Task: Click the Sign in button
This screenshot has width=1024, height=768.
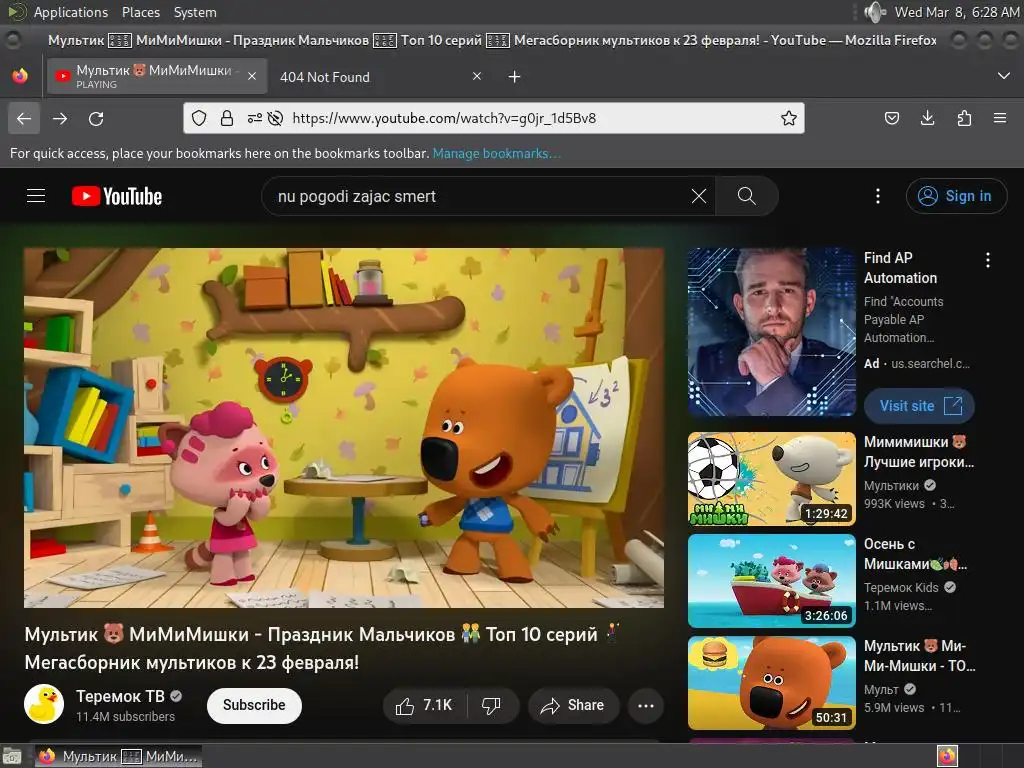Action: click(956, 196)
